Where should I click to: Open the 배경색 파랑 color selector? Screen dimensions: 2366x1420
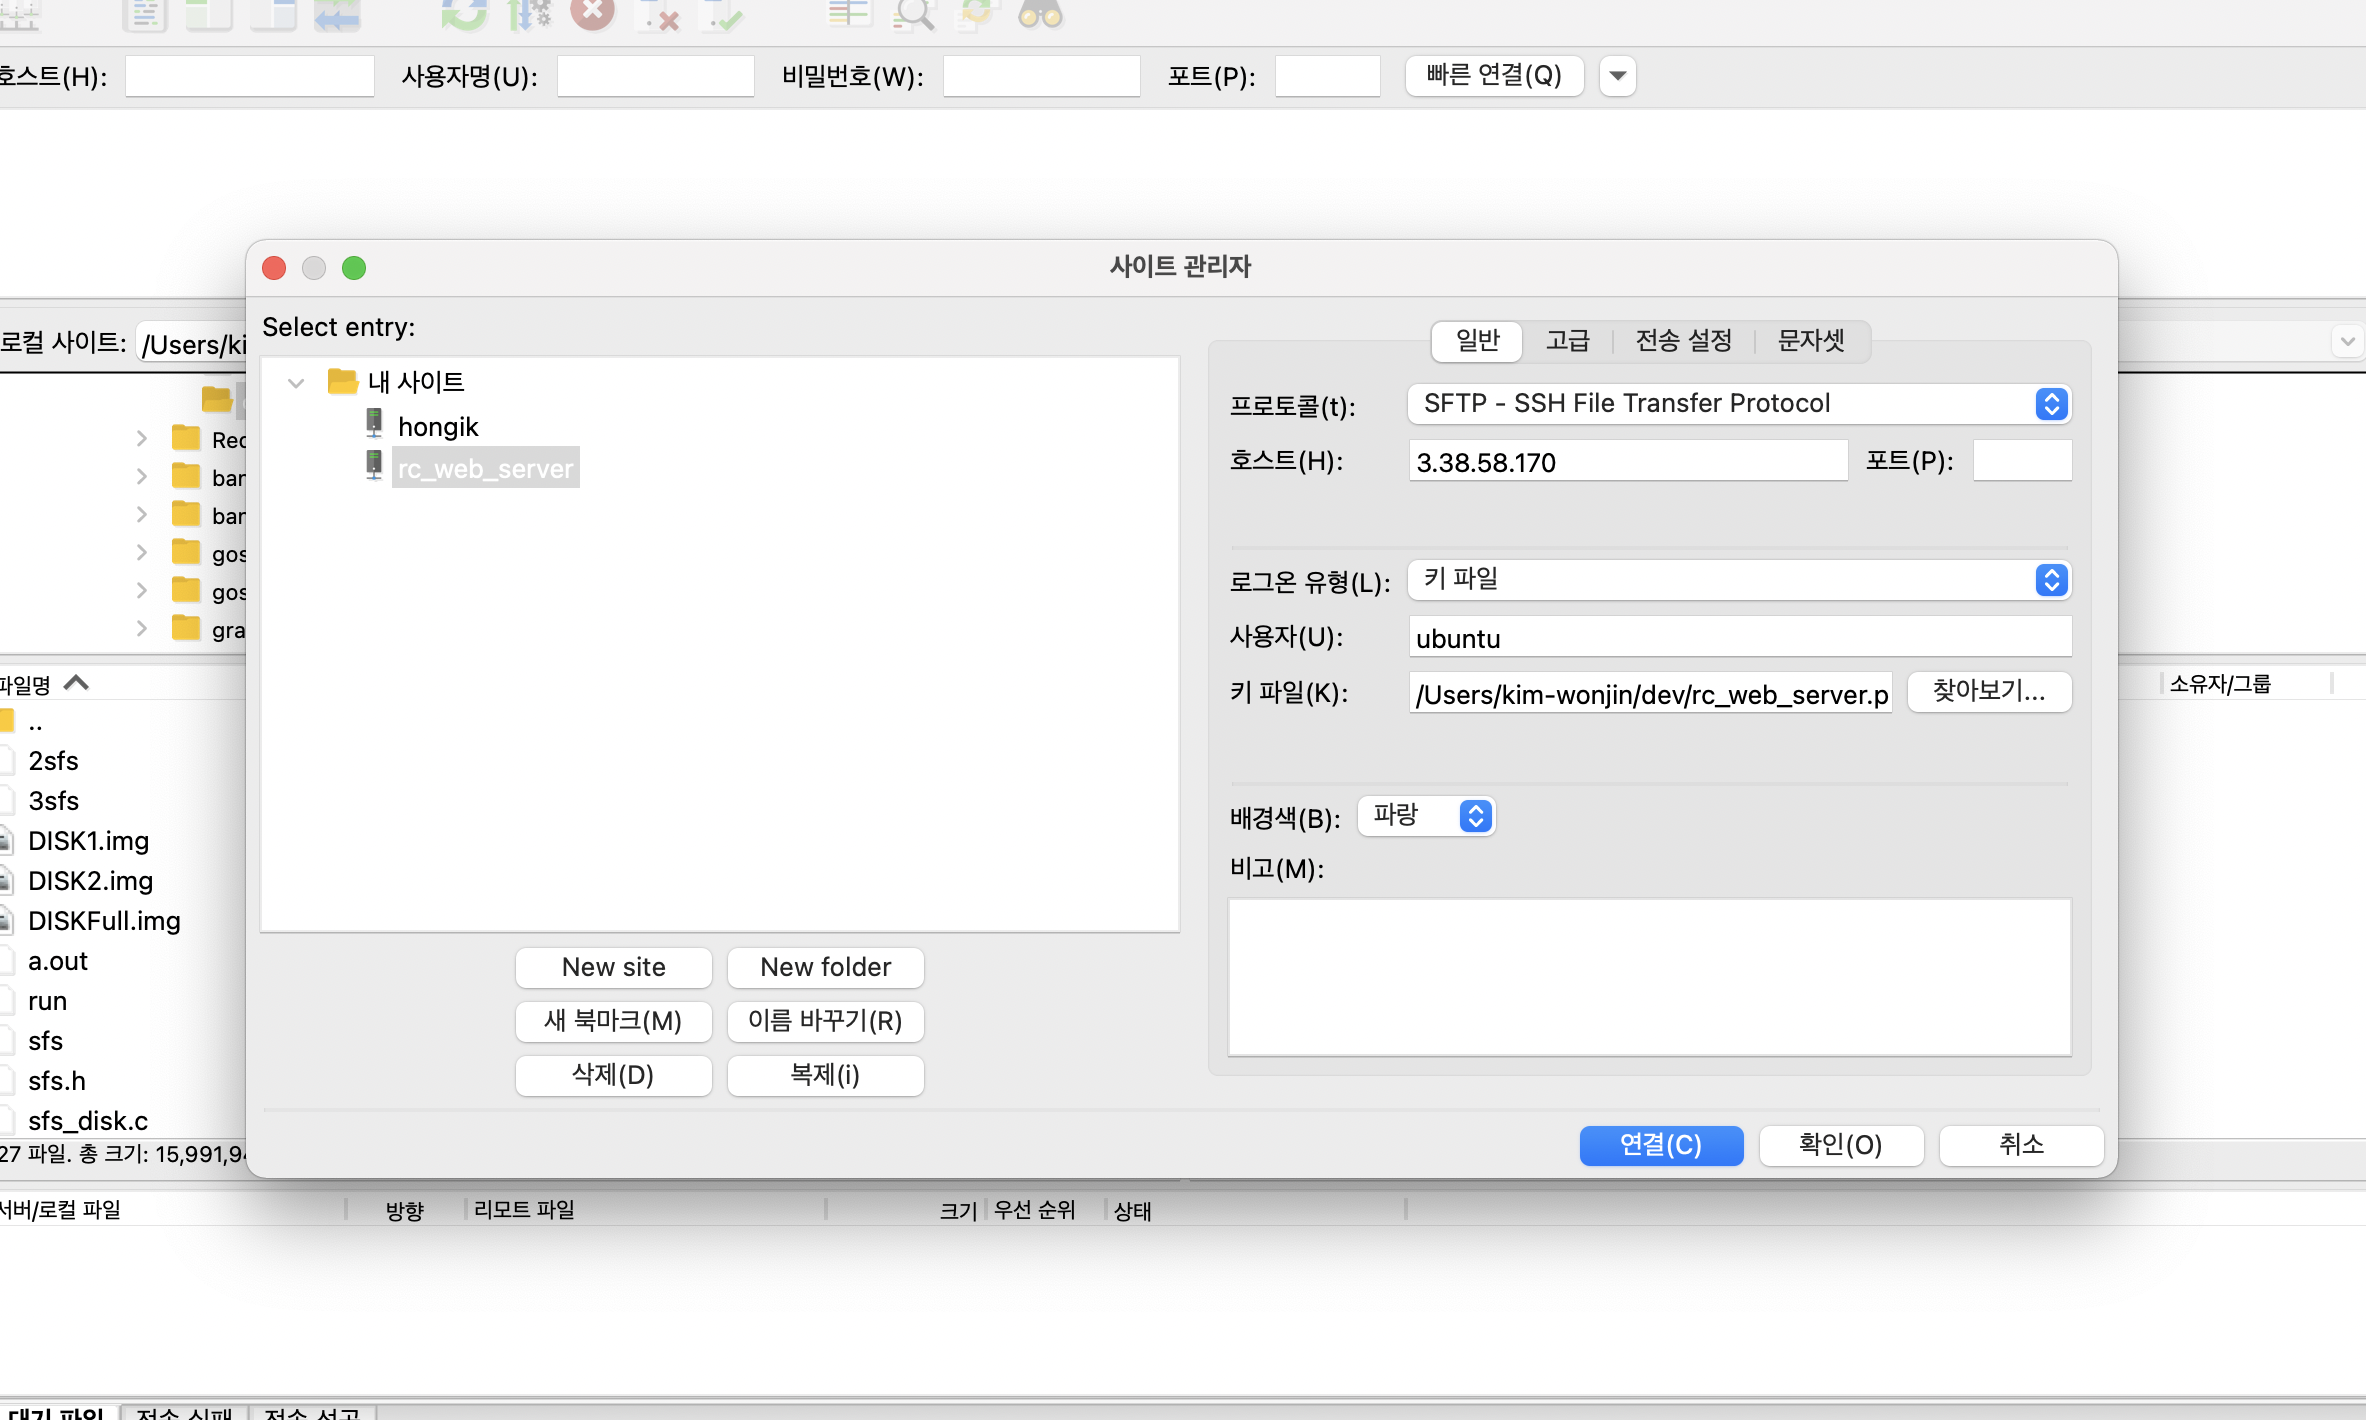coord(1427,816)
